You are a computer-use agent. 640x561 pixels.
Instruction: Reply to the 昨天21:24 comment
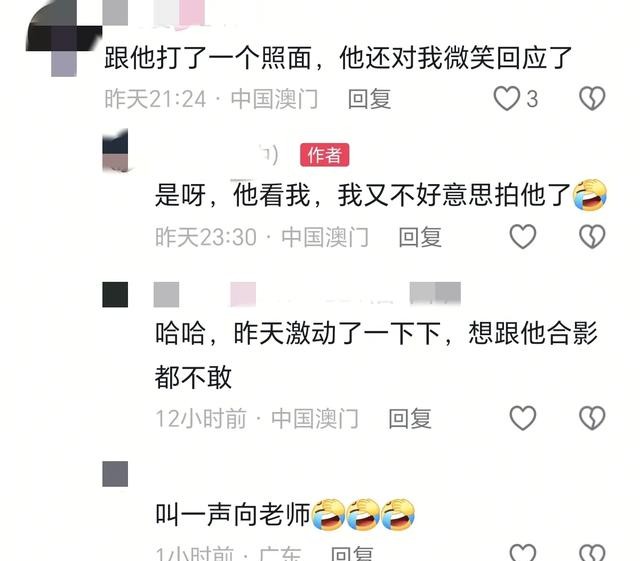(x=369, y=99)
